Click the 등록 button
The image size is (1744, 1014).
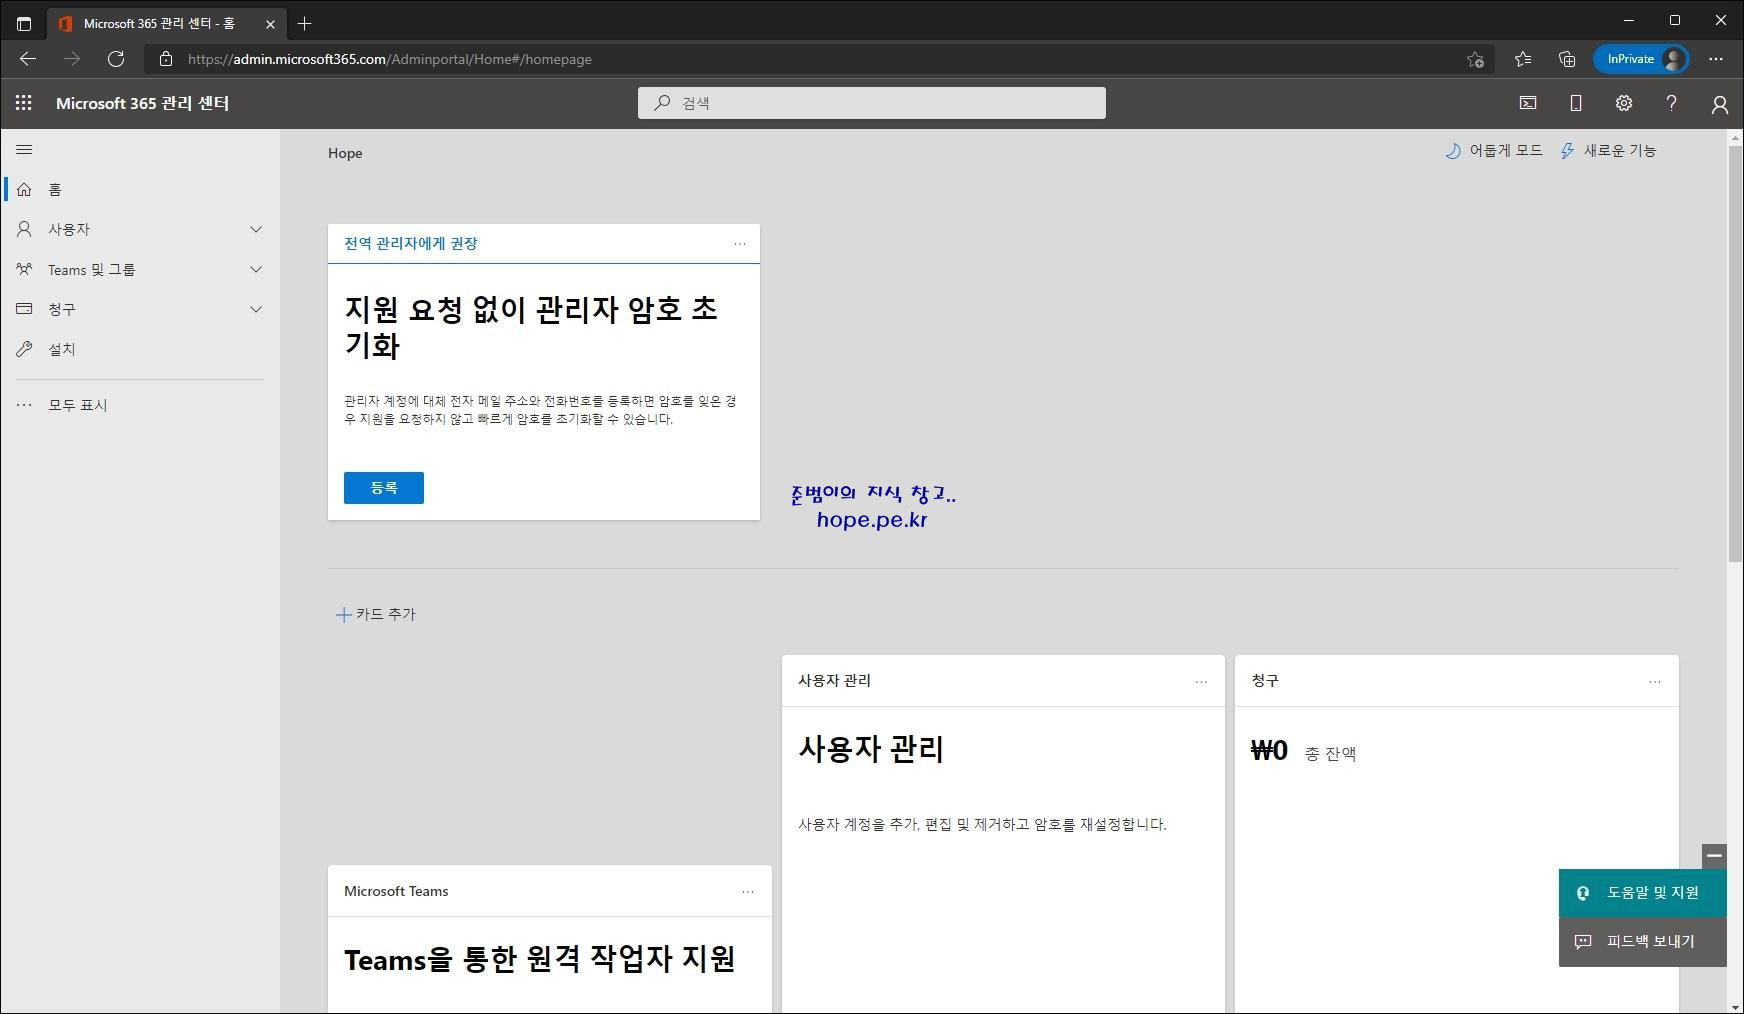(x=384, y=488)
